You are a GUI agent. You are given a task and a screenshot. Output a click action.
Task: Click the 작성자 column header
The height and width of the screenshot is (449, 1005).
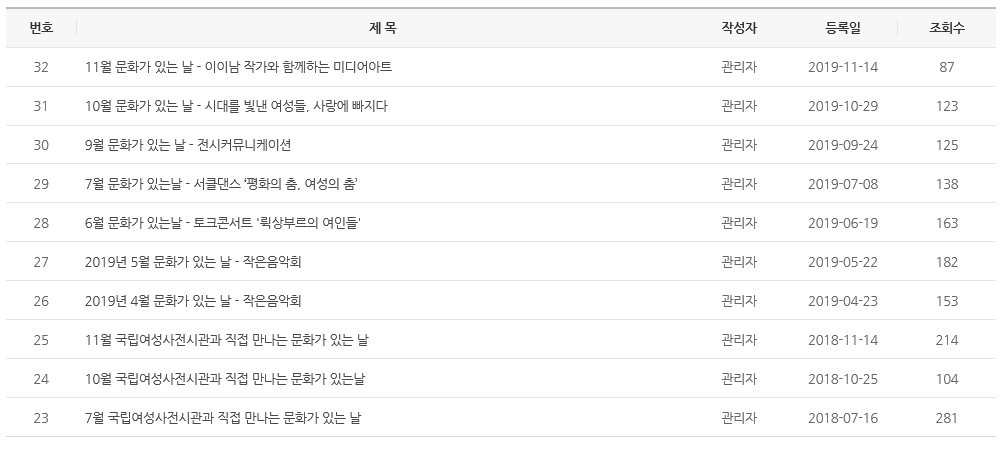(739, 28)
